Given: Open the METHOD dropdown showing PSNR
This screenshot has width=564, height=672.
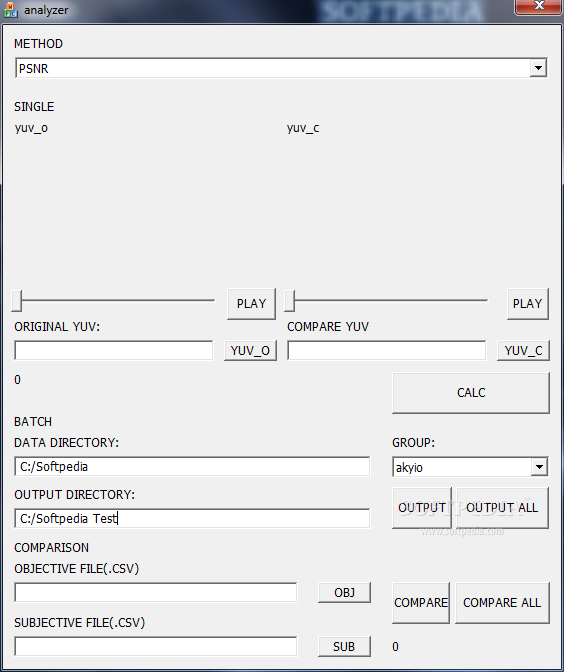Looking at the screenshot, I should coord(281,68).
